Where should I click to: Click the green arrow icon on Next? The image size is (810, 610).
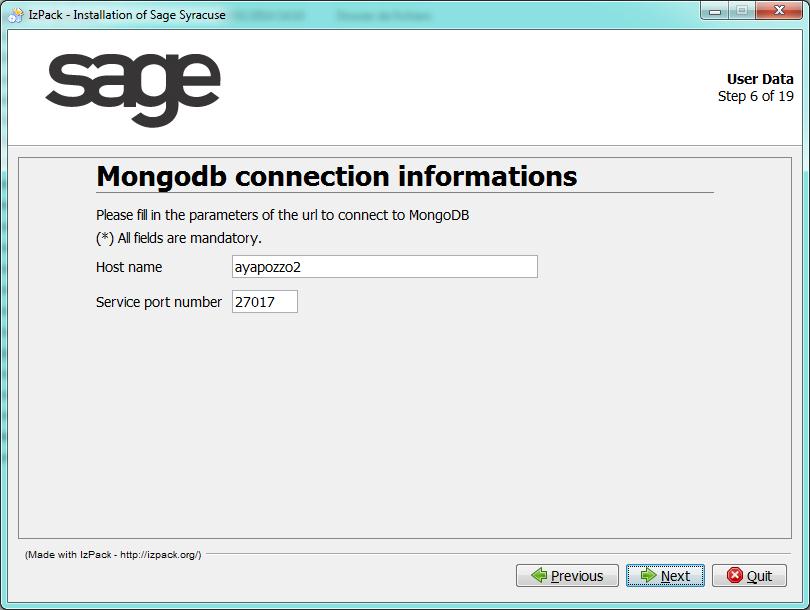[648, 575]
